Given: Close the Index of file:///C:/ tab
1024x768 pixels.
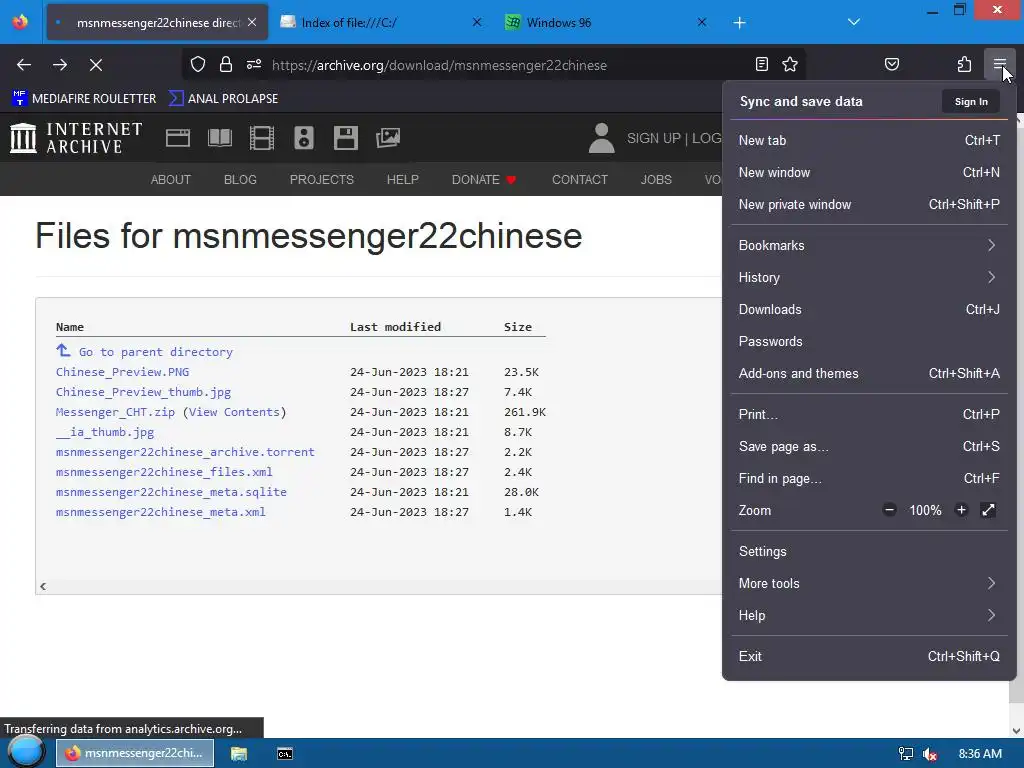Looking at the screenshot, I should (x=477, y=22).
